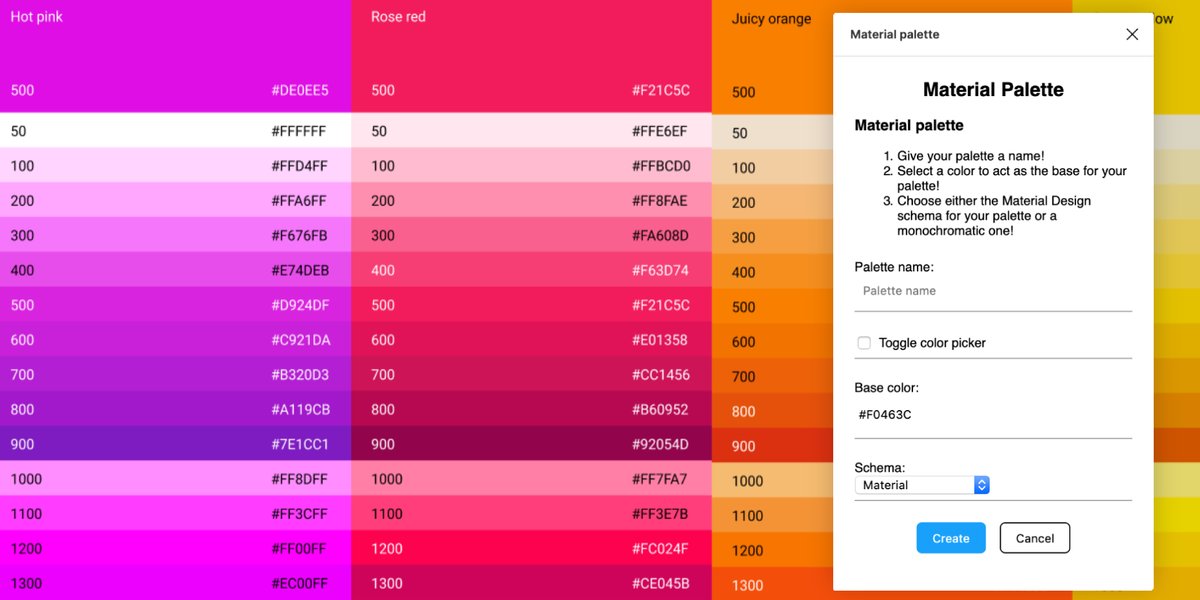Select Juicy orange shade 1300 swatch
The image size is (1200, 600).
(x=770, y=585)
